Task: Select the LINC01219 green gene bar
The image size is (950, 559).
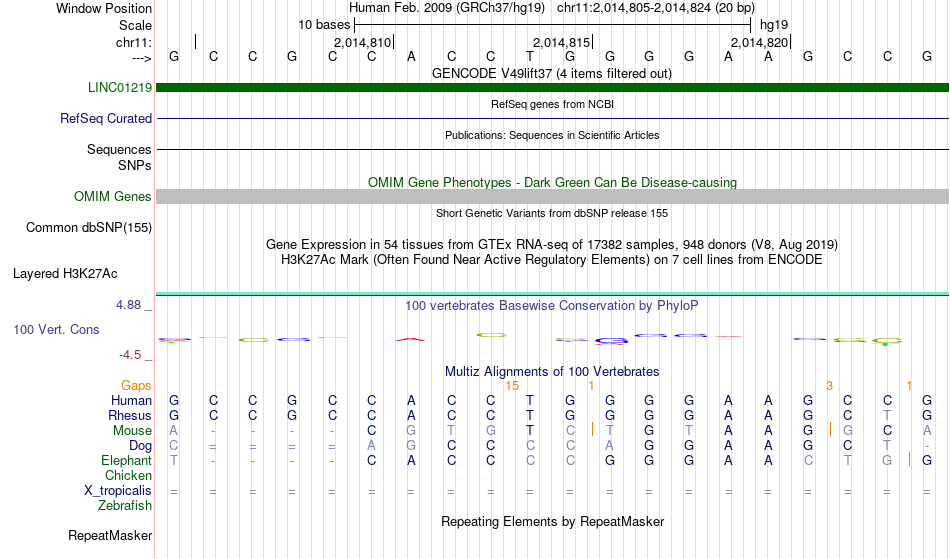Action: pyautogui.click(x=553, y=87)
